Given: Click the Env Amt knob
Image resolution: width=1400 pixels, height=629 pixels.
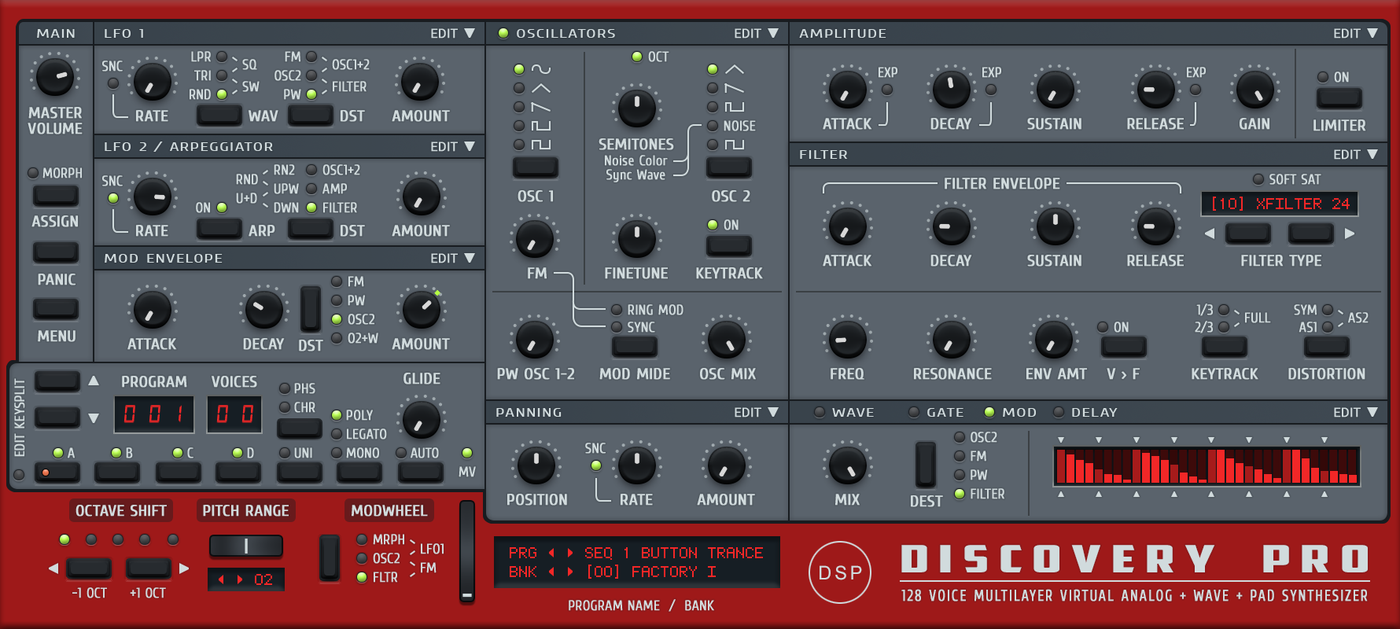Looking at the screenshot, I should pos(1054,339).
